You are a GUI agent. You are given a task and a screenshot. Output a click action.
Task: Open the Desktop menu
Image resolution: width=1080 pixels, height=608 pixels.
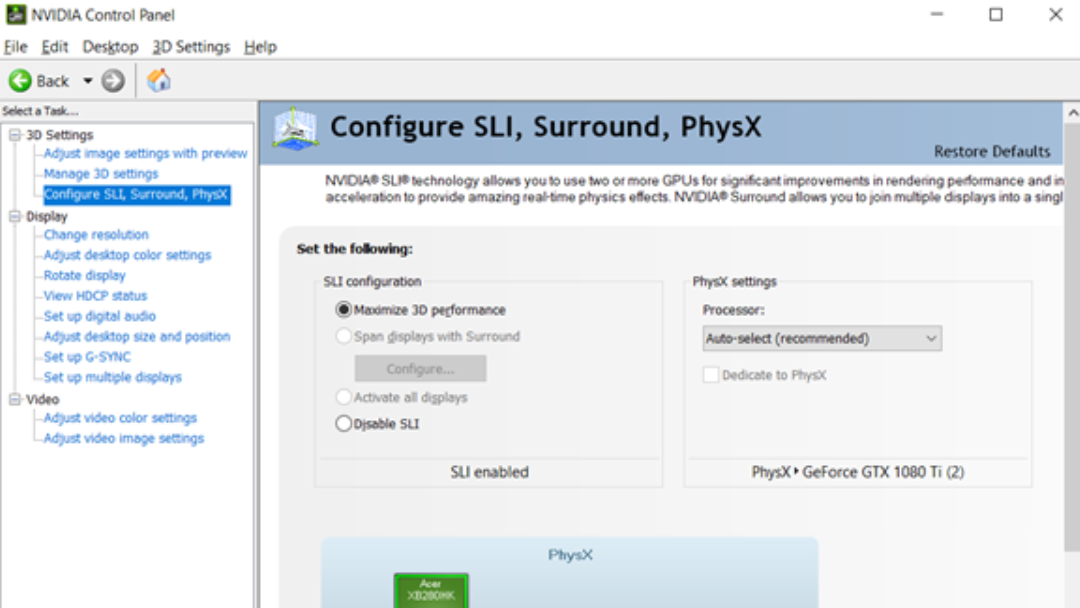click(110, 47)
